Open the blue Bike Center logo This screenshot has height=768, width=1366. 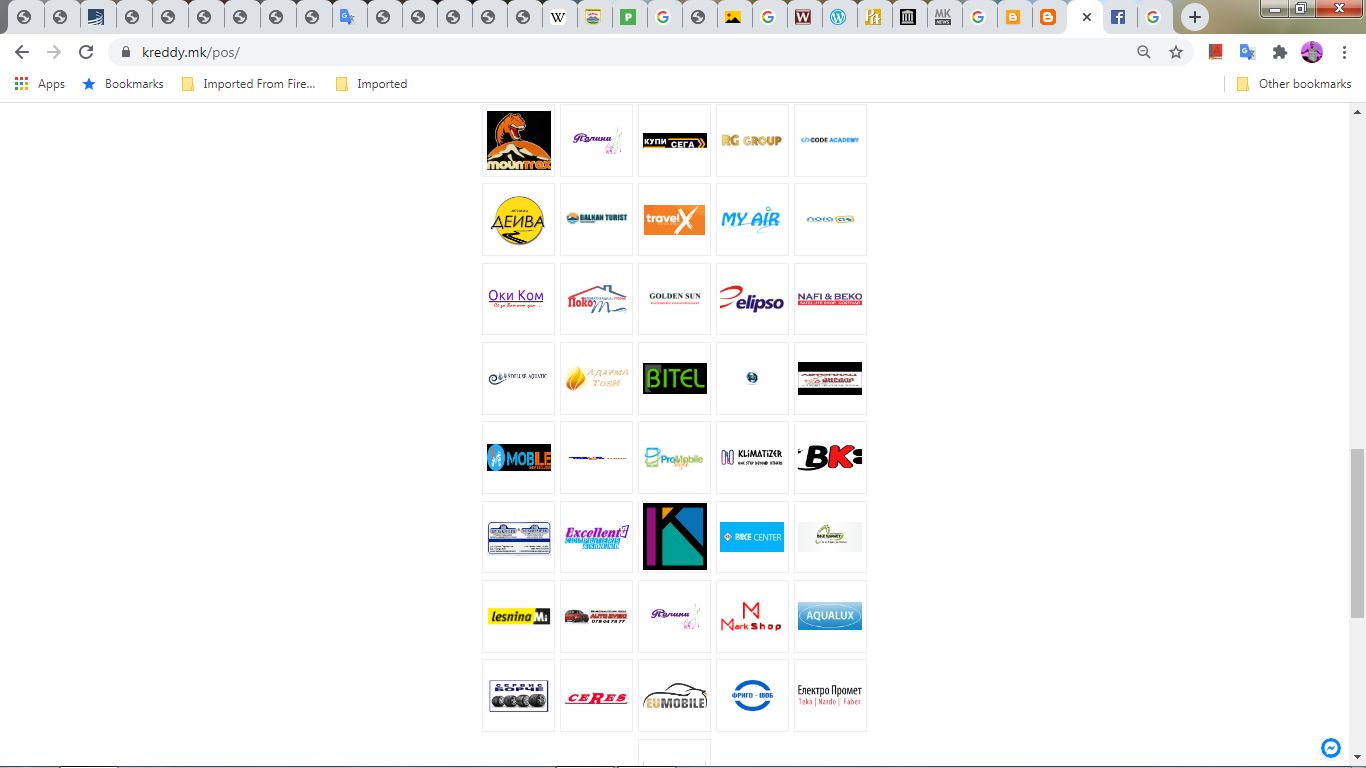click(x=752, y=537)
